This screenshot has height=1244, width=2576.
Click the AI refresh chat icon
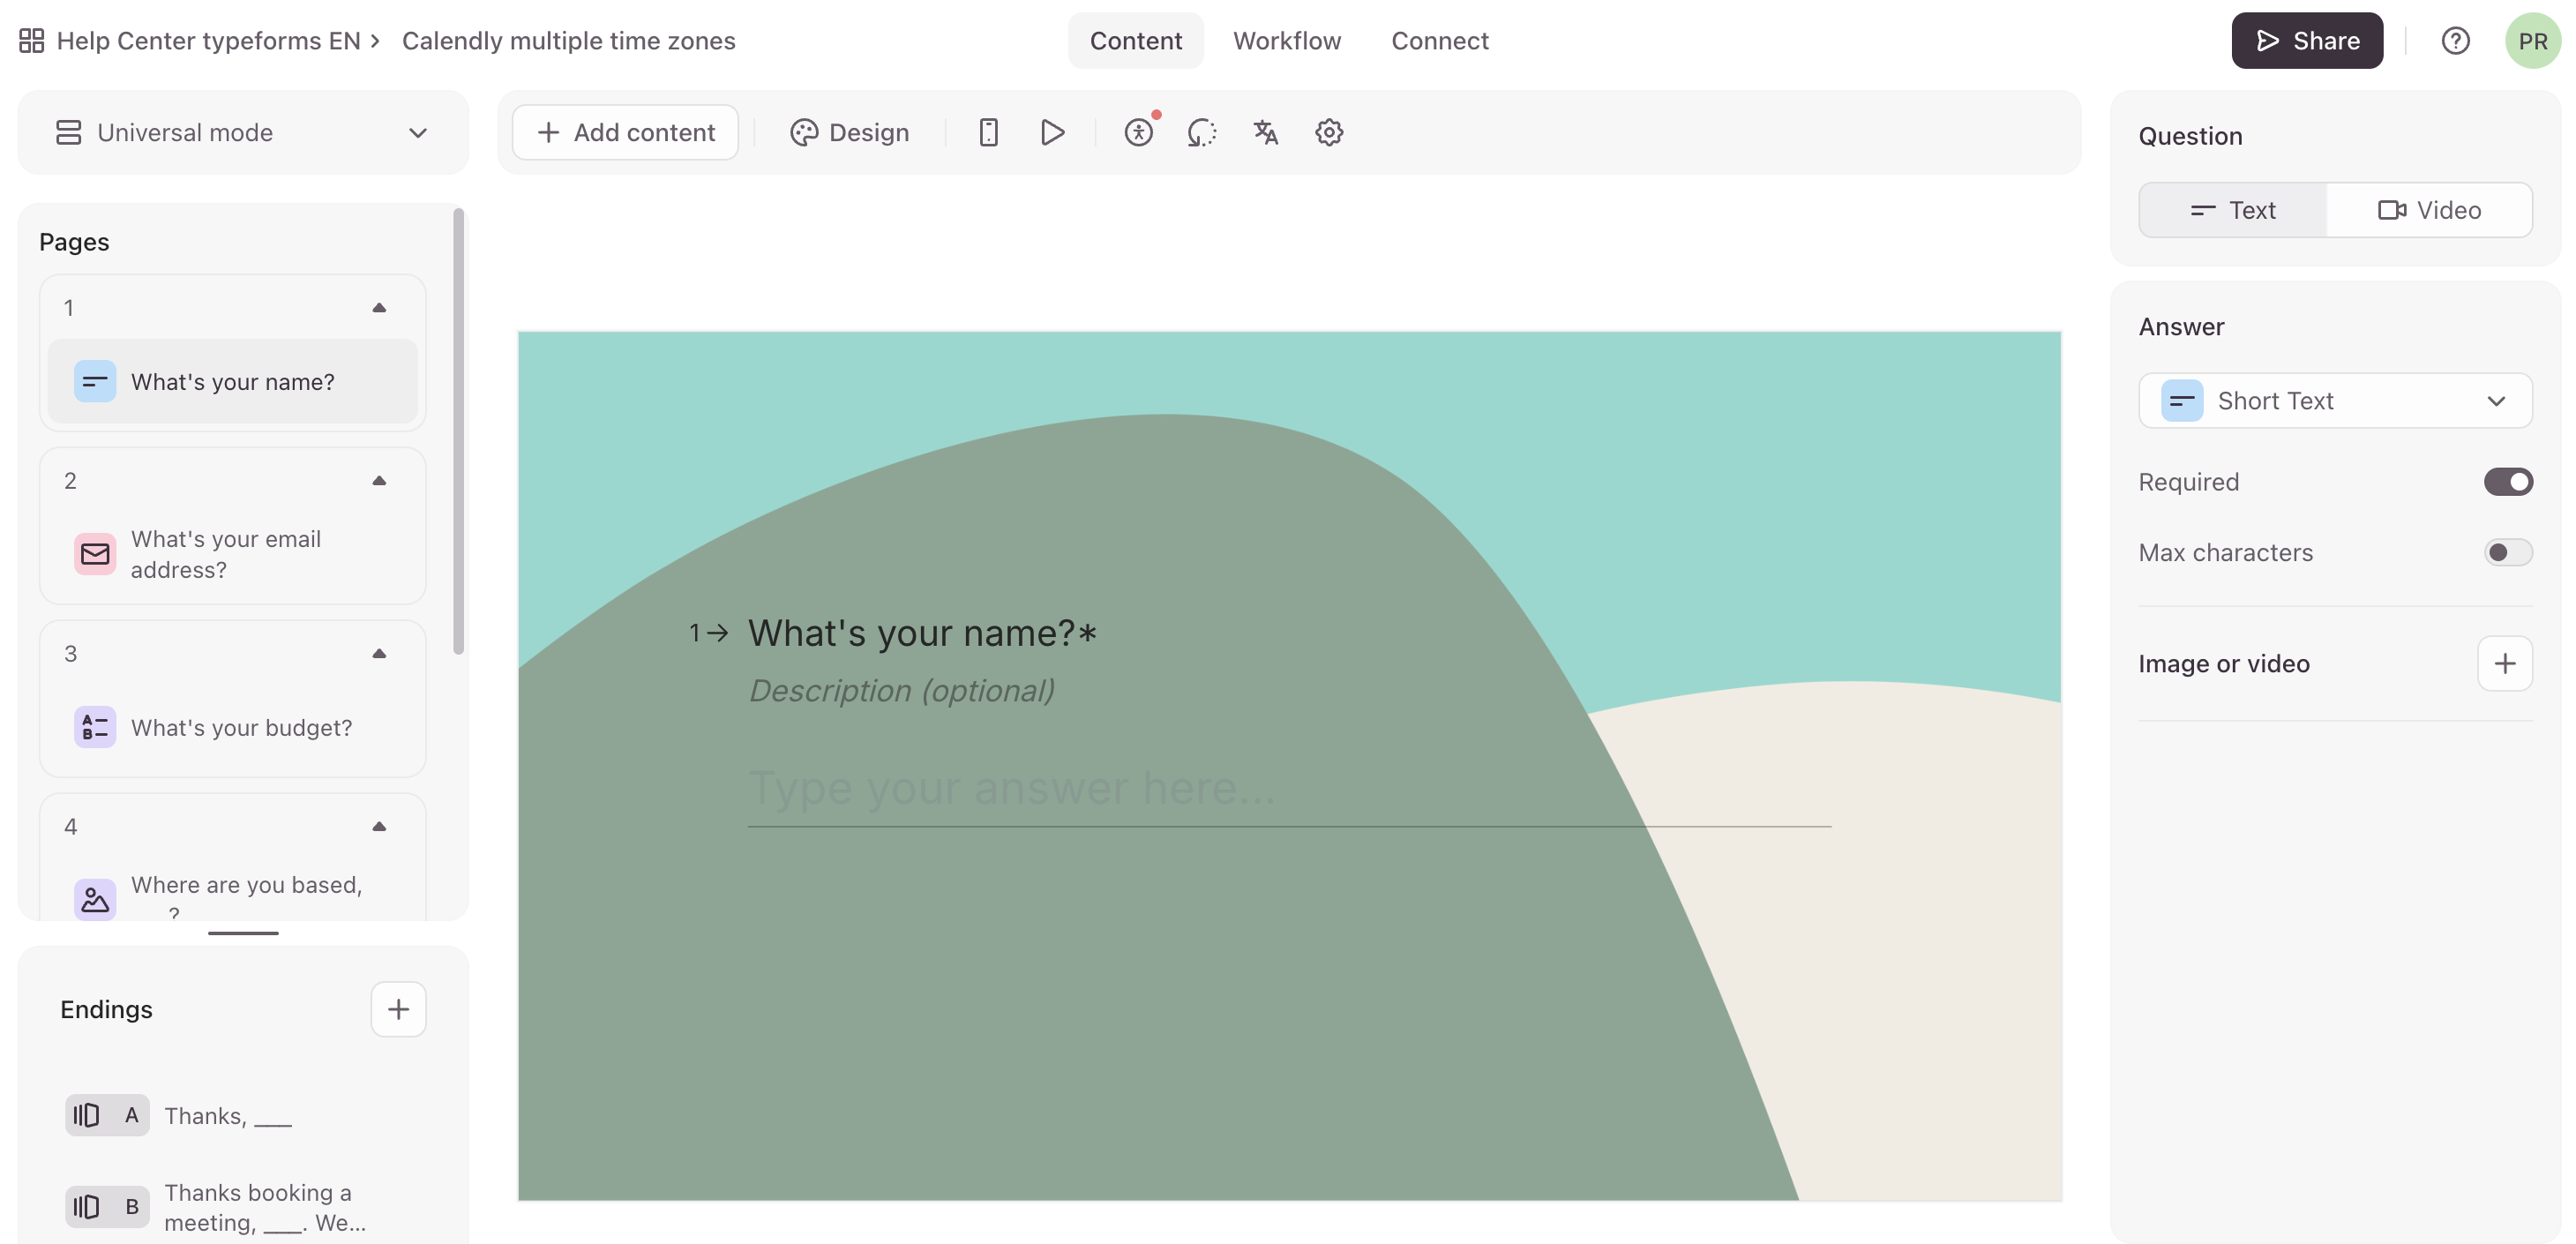(x=1201, y=132)
